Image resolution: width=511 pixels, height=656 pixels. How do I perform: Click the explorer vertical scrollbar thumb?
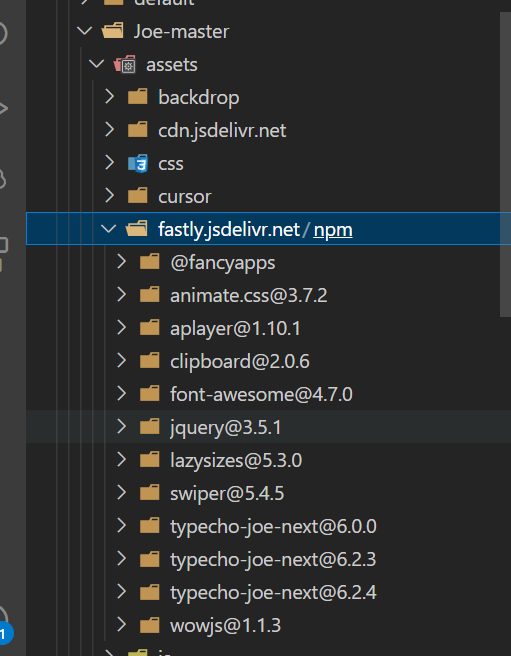click(506, 164)
